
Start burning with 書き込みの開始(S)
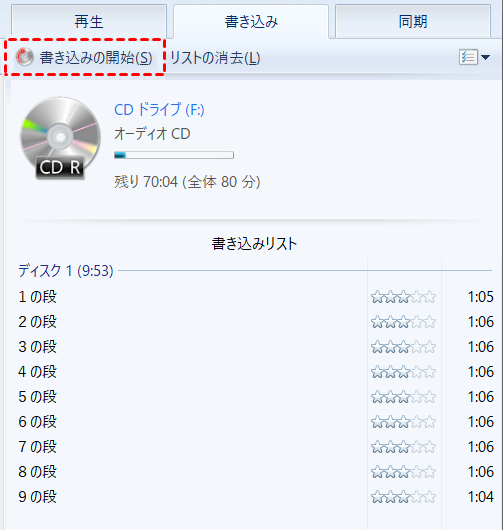tap(85, 57)
